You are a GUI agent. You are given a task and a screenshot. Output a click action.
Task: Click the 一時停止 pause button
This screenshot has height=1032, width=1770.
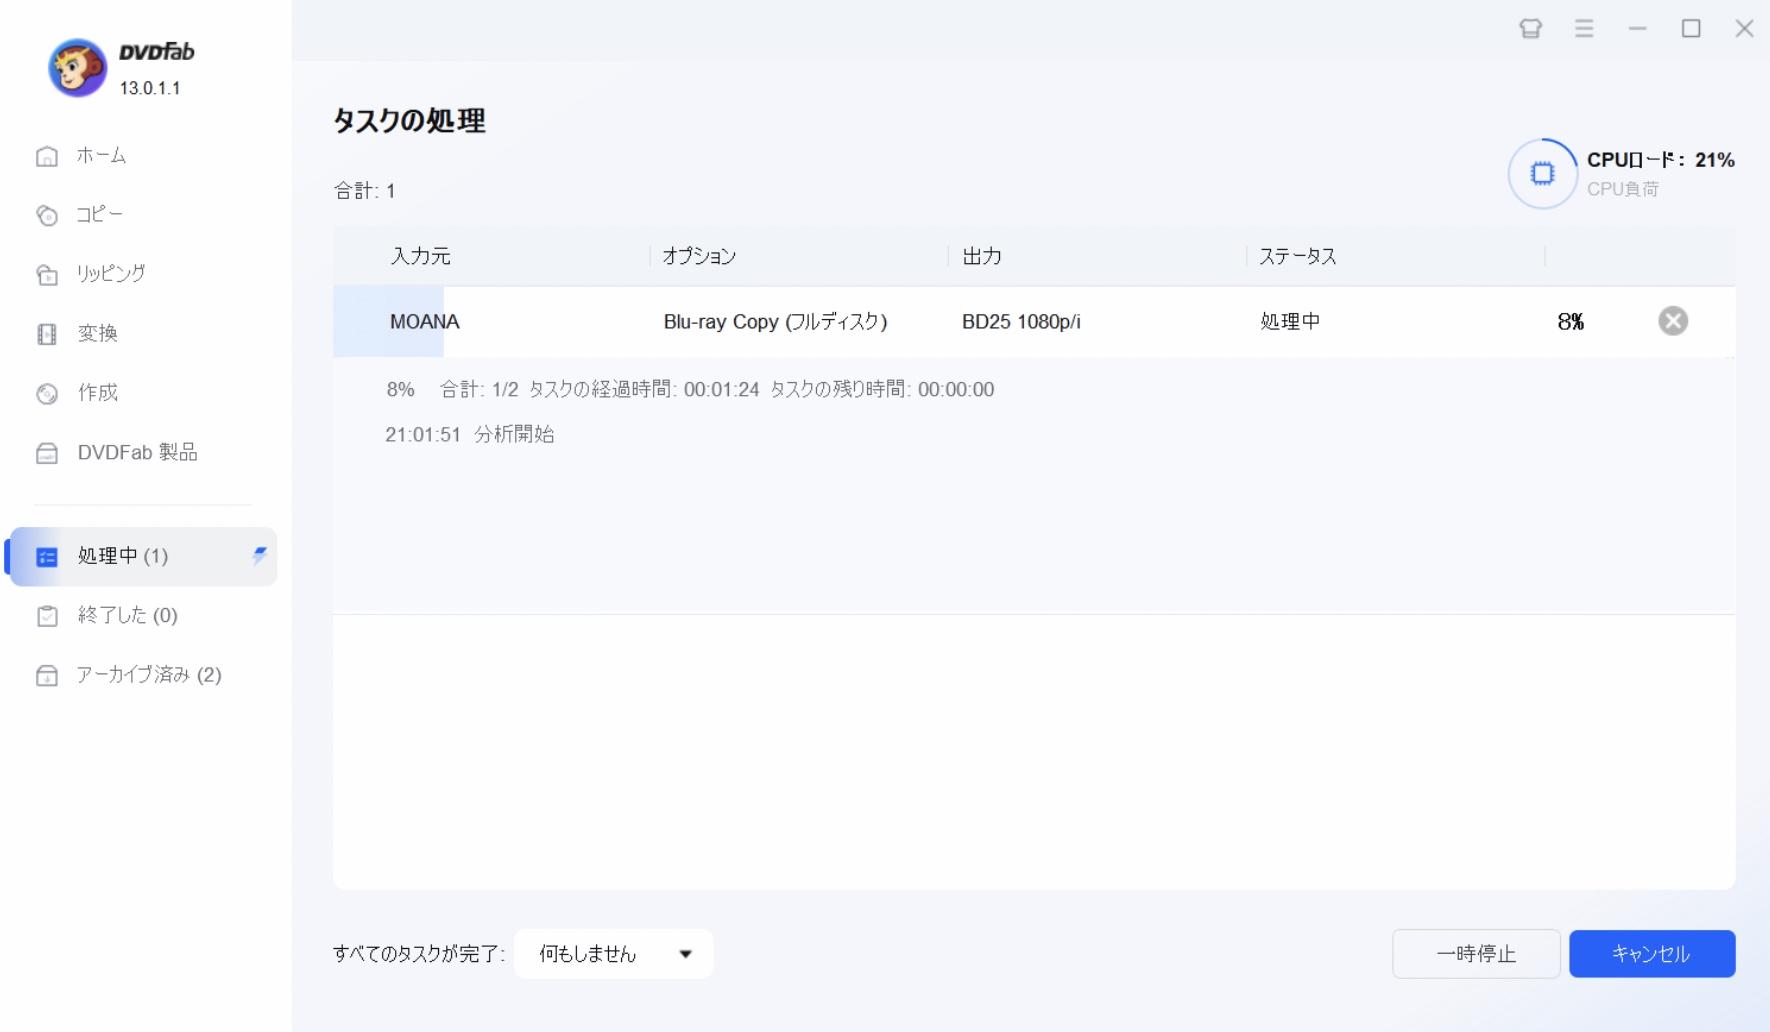tap(1476, 954)
